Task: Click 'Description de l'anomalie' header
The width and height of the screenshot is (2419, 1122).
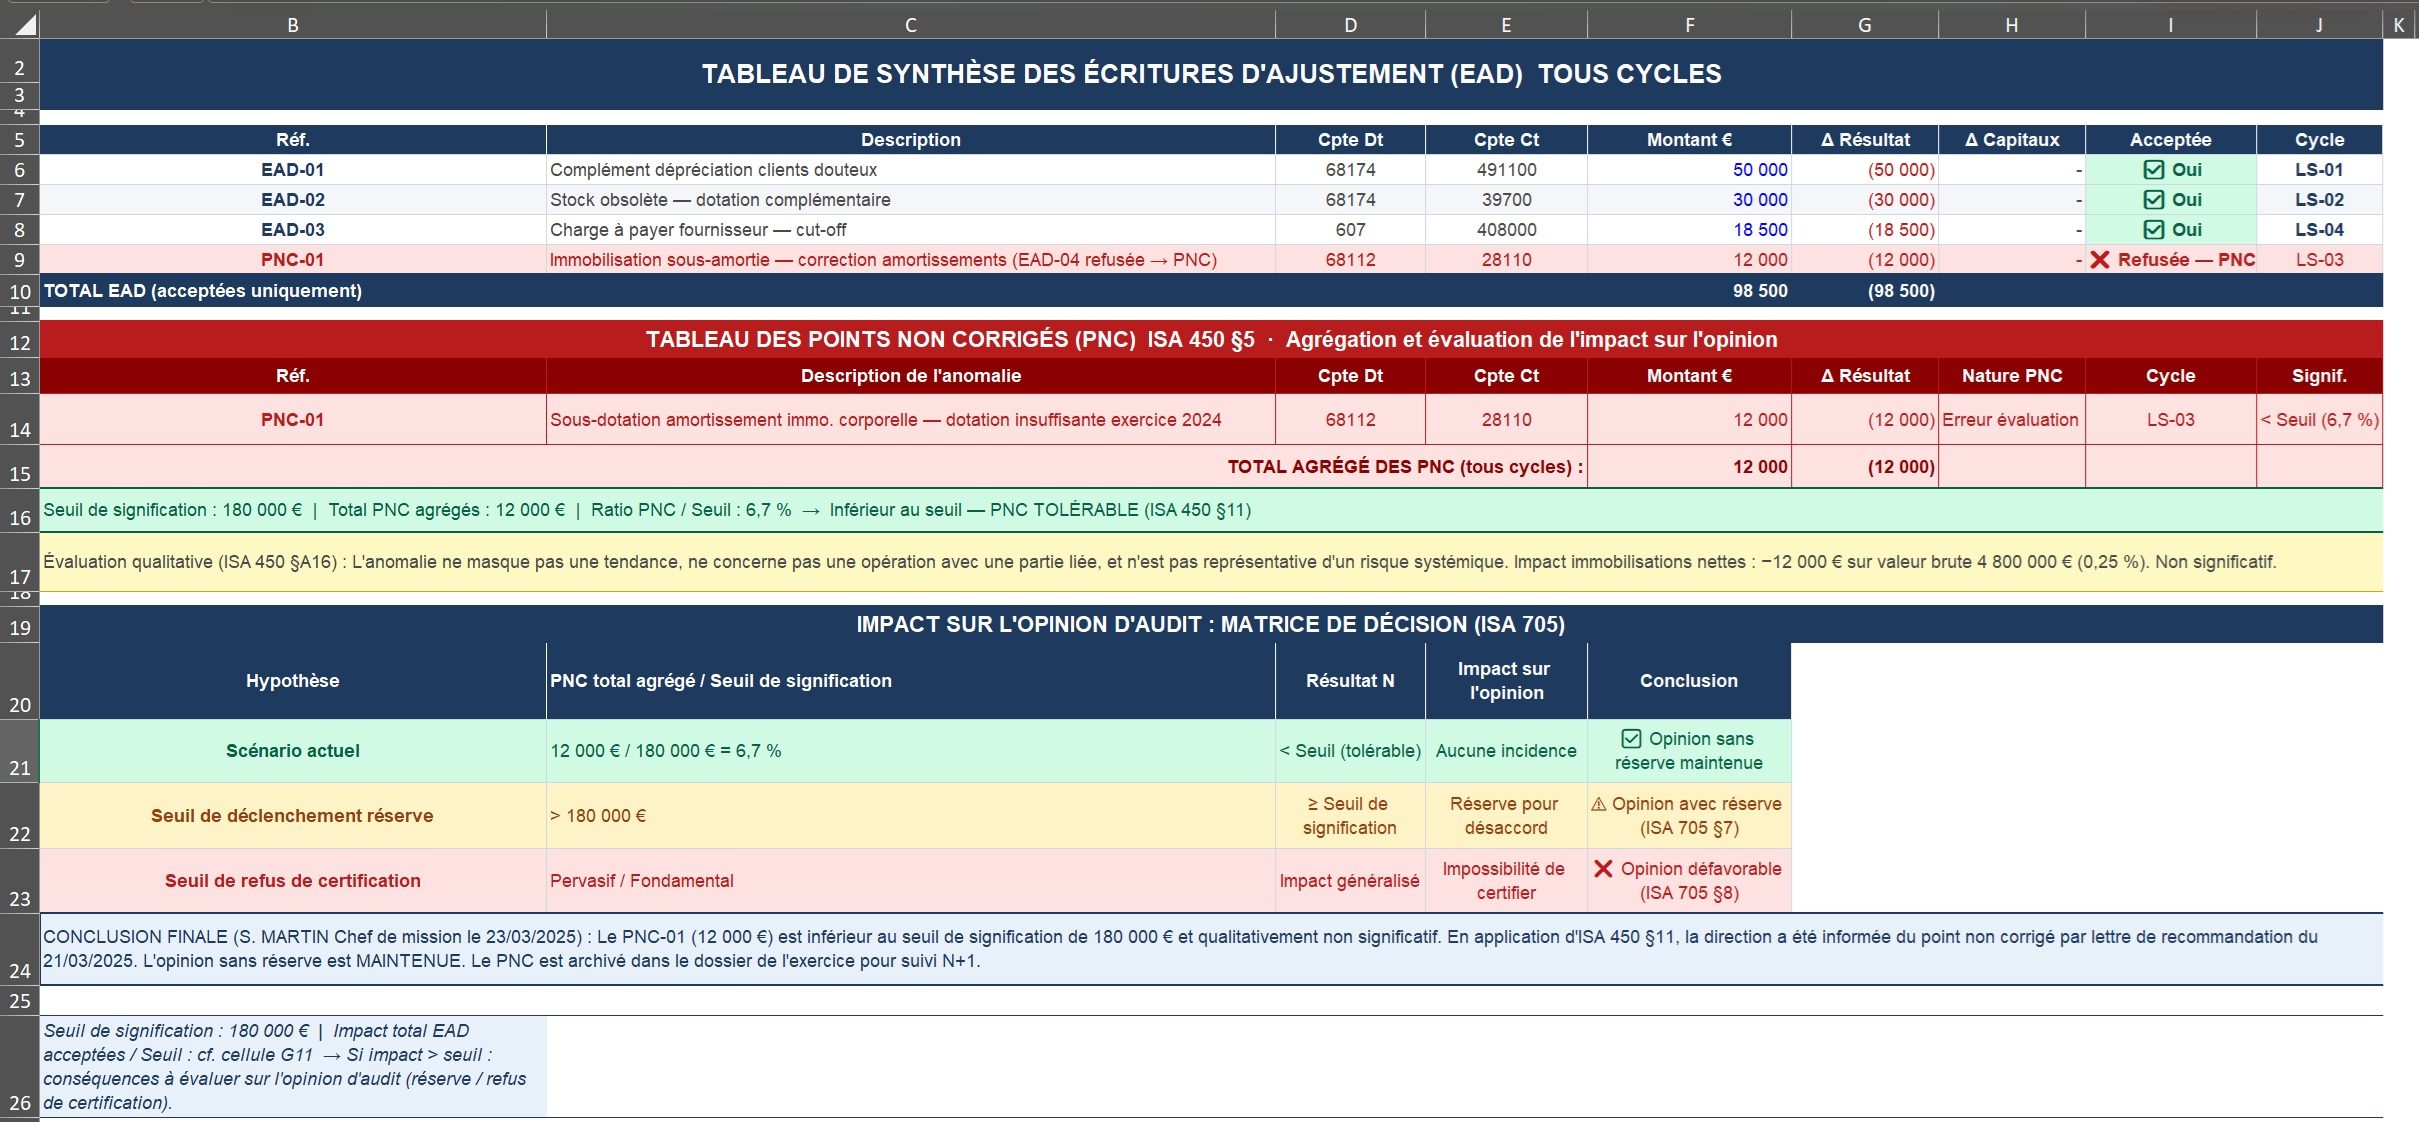Action: coord(910,376)
